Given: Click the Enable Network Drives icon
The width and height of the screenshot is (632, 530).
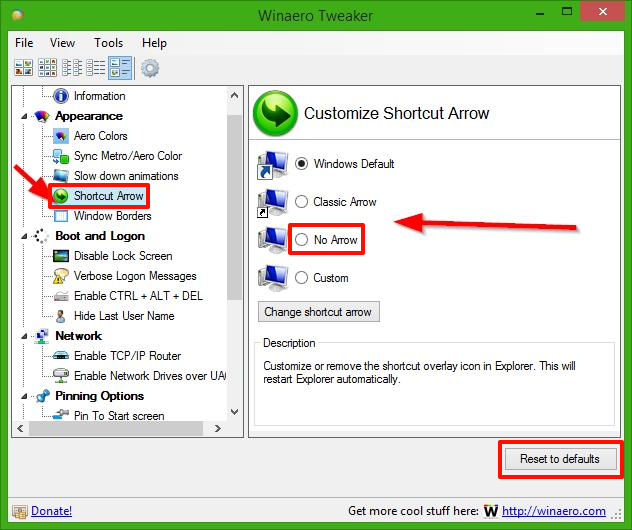Looking at the screenshot, I should click(x=61, y=376).
